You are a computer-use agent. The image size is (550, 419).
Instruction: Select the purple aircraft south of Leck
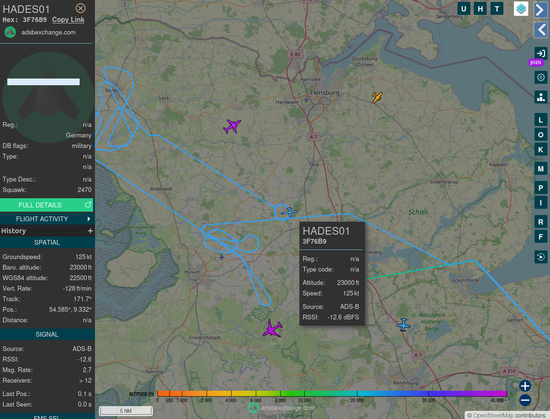coord(232,126)
